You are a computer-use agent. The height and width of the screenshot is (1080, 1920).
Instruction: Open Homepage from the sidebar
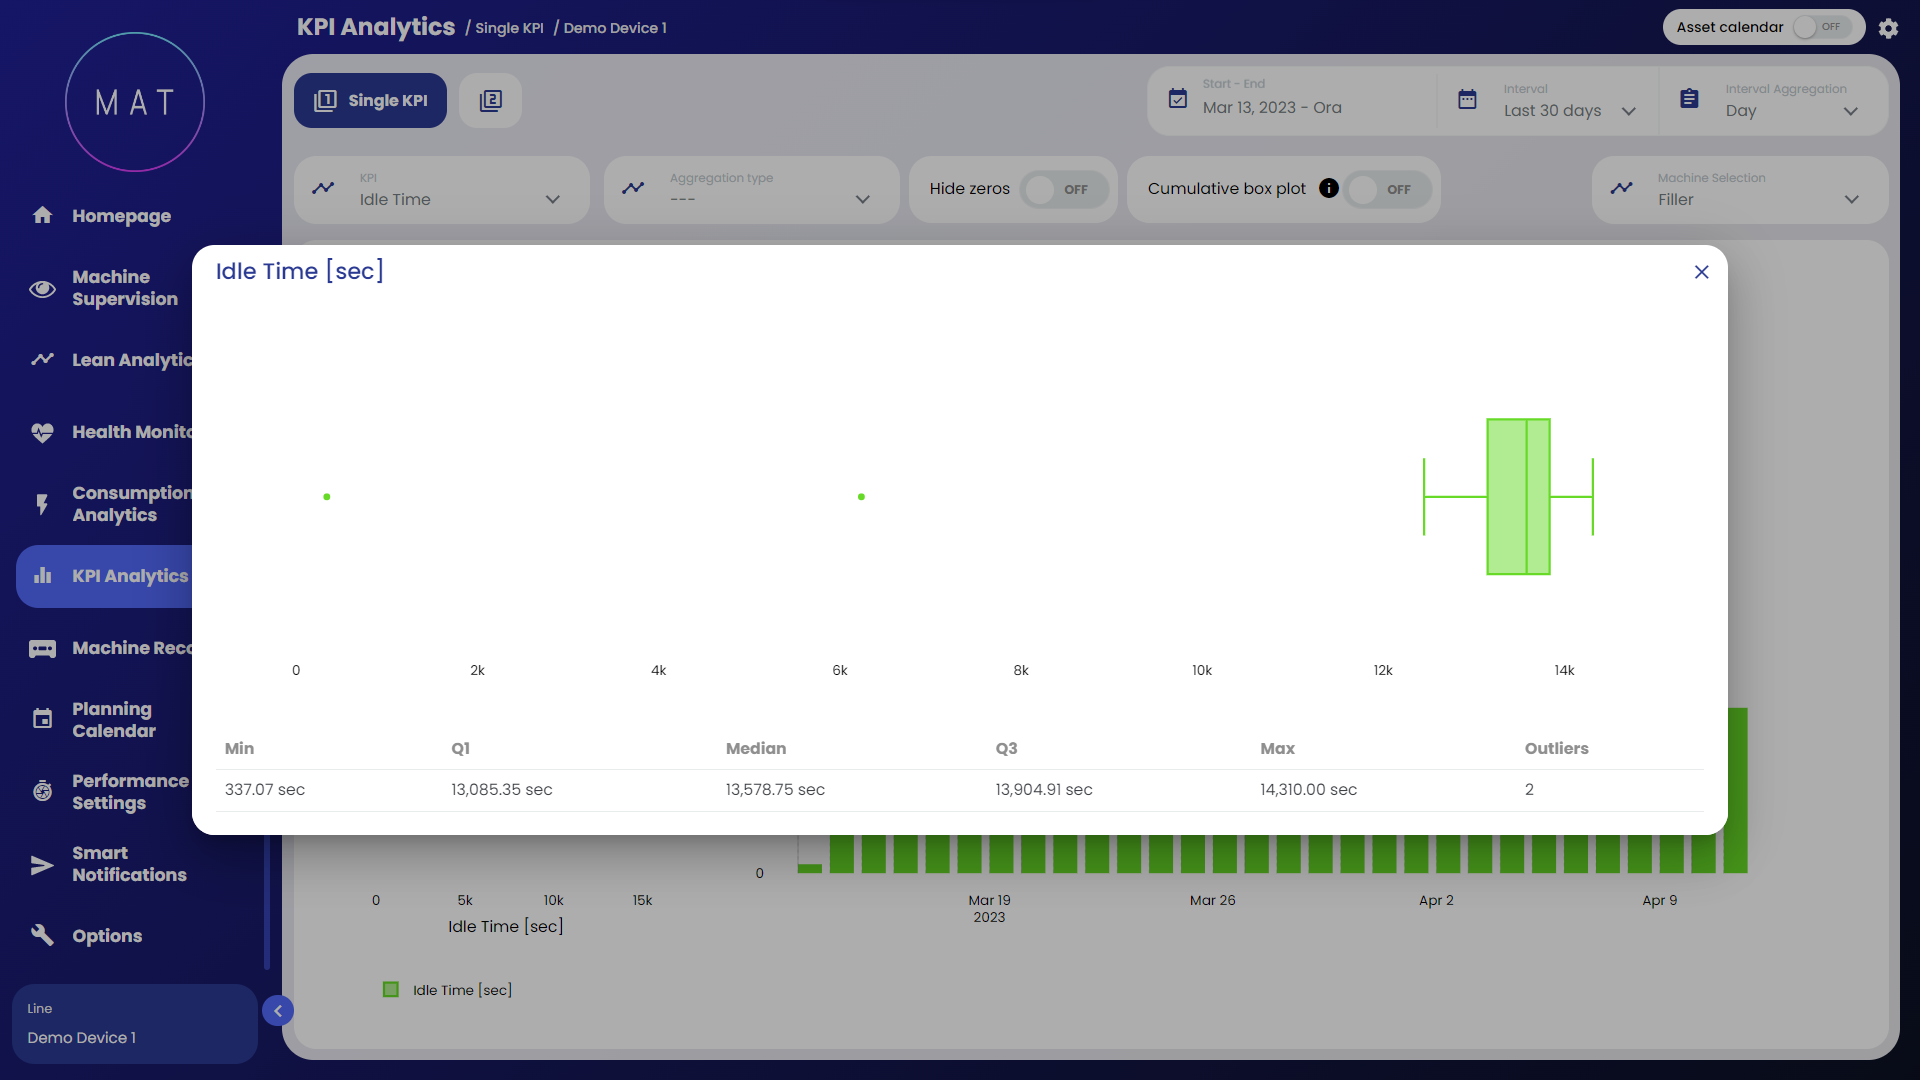pos(120,216)
